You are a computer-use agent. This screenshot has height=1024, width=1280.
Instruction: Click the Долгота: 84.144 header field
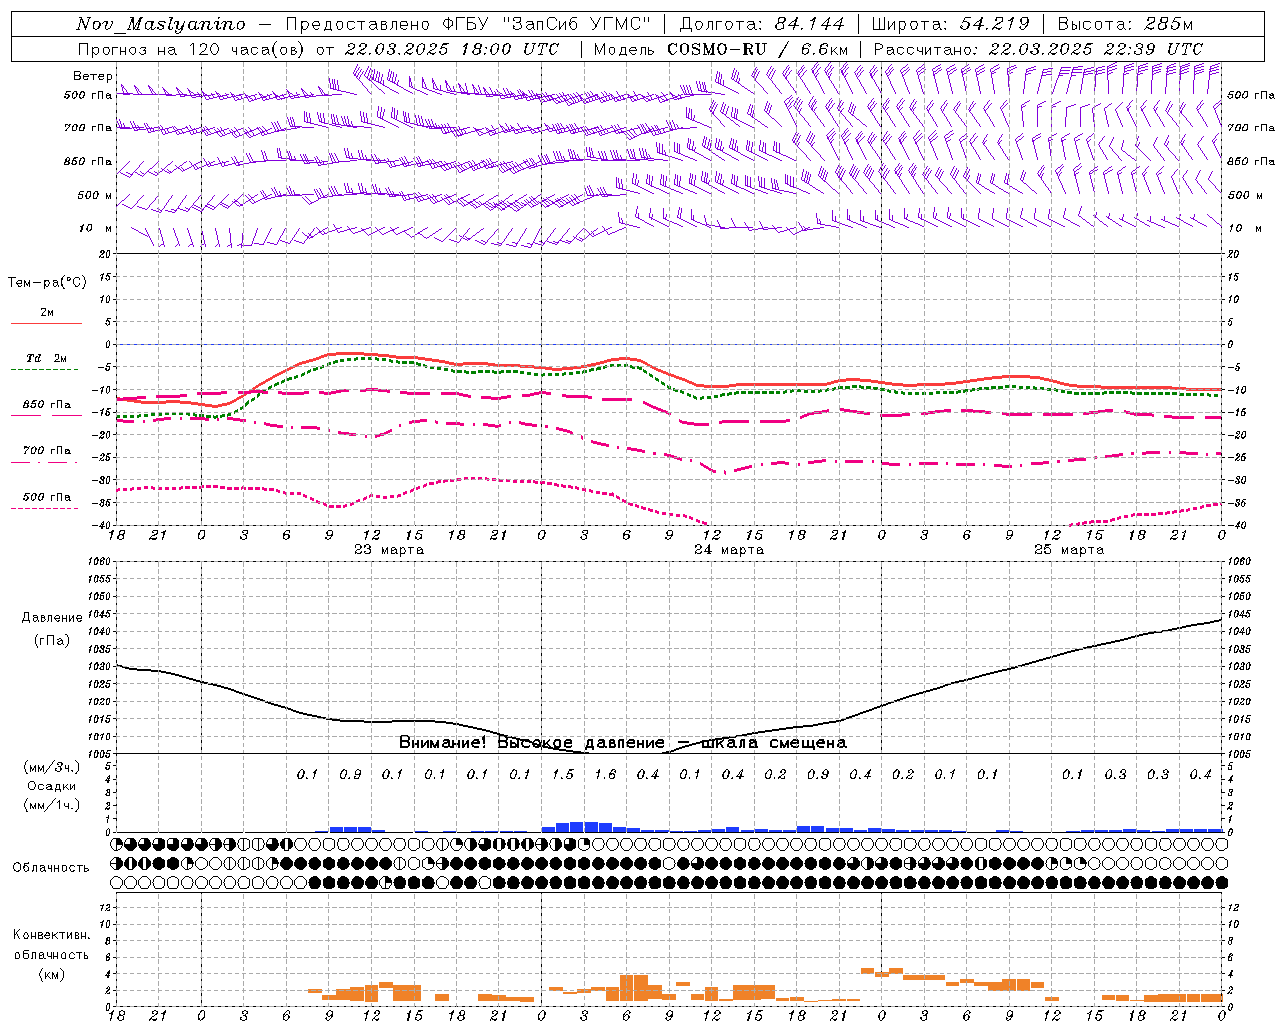point(762,24)
